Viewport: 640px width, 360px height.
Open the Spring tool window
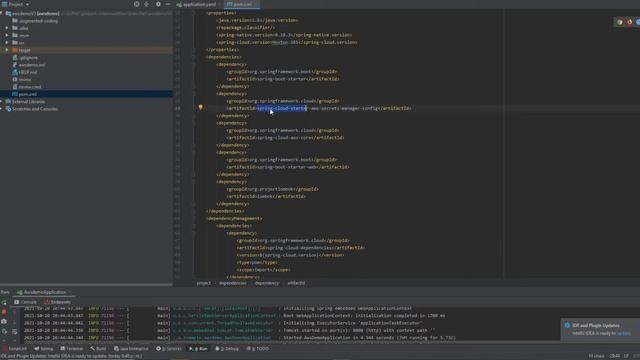[x=44, y=349]
